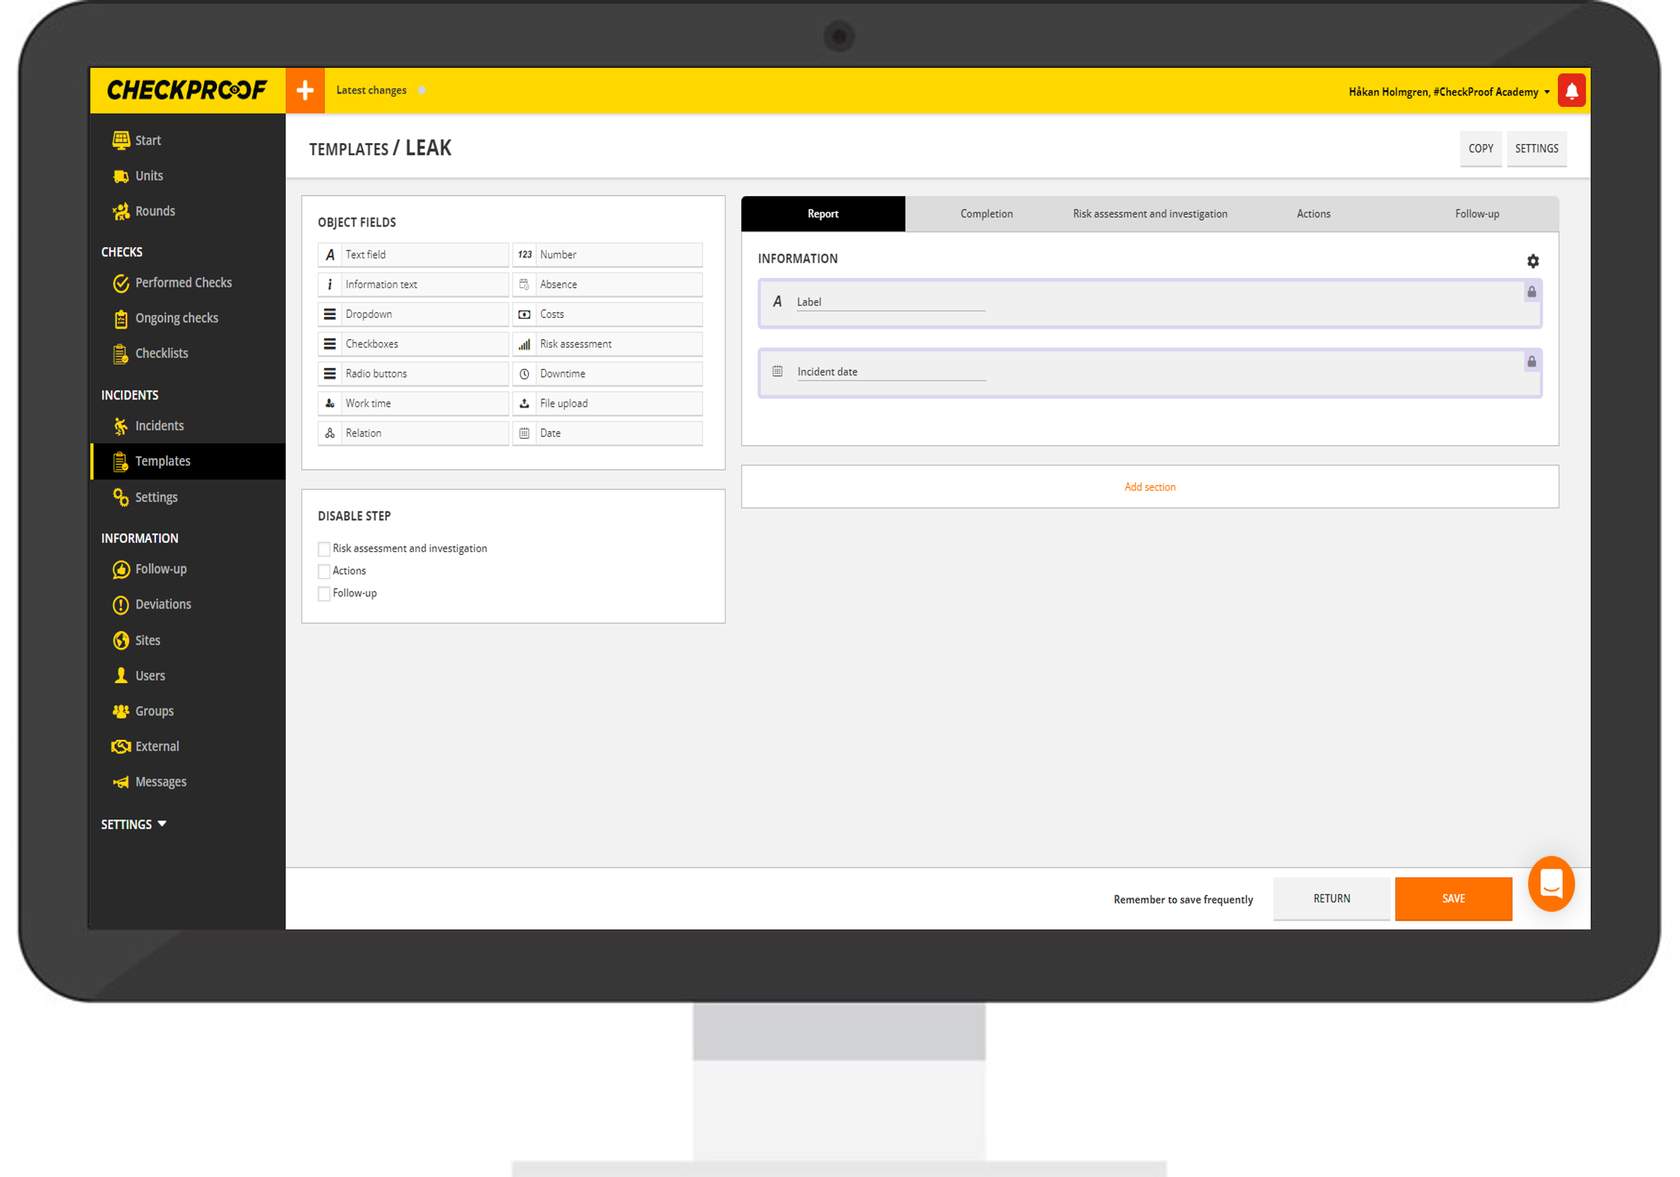Switch to the Completion tab
This screenshot has width=1680, height=1177.
(x=986, y=214)
